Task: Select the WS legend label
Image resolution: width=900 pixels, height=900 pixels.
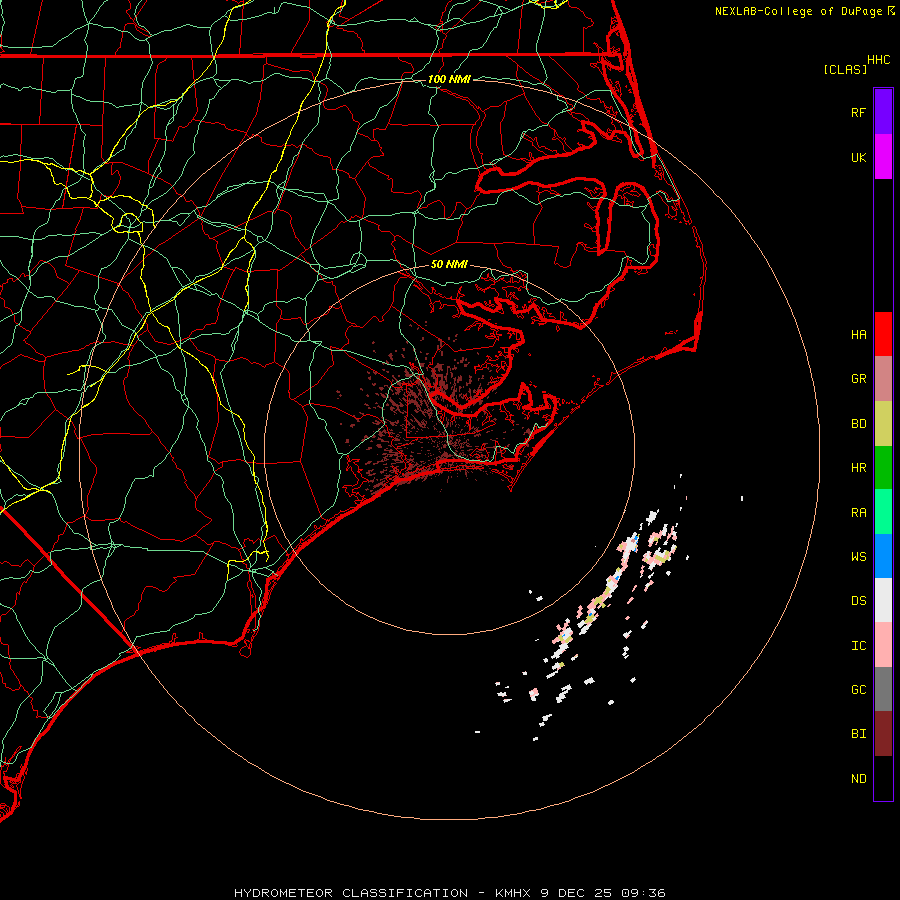Action: [x=858, y=557]
